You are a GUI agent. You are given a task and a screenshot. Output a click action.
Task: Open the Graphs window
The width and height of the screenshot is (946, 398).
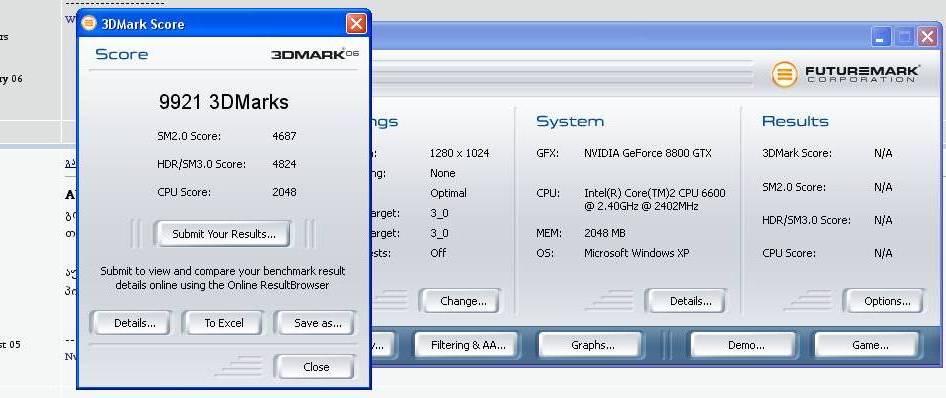592,346
